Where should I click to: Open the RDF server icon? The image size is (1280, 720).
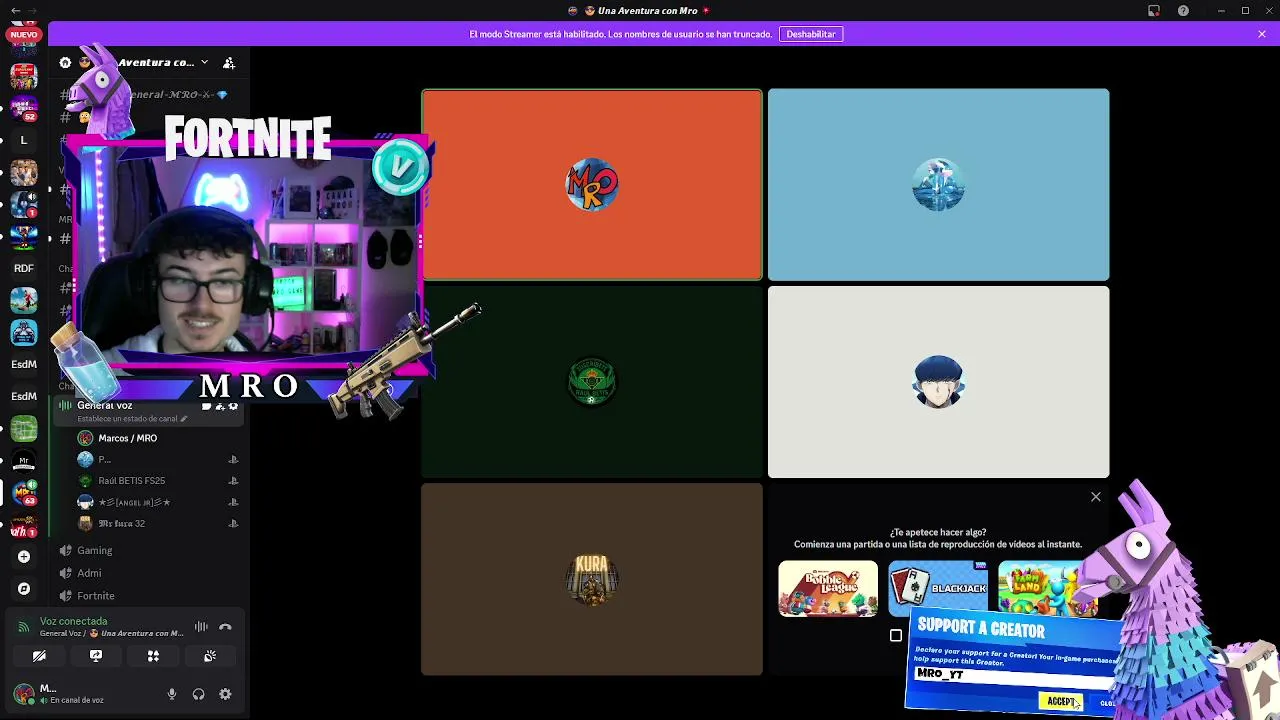click(x=24, y=268)
